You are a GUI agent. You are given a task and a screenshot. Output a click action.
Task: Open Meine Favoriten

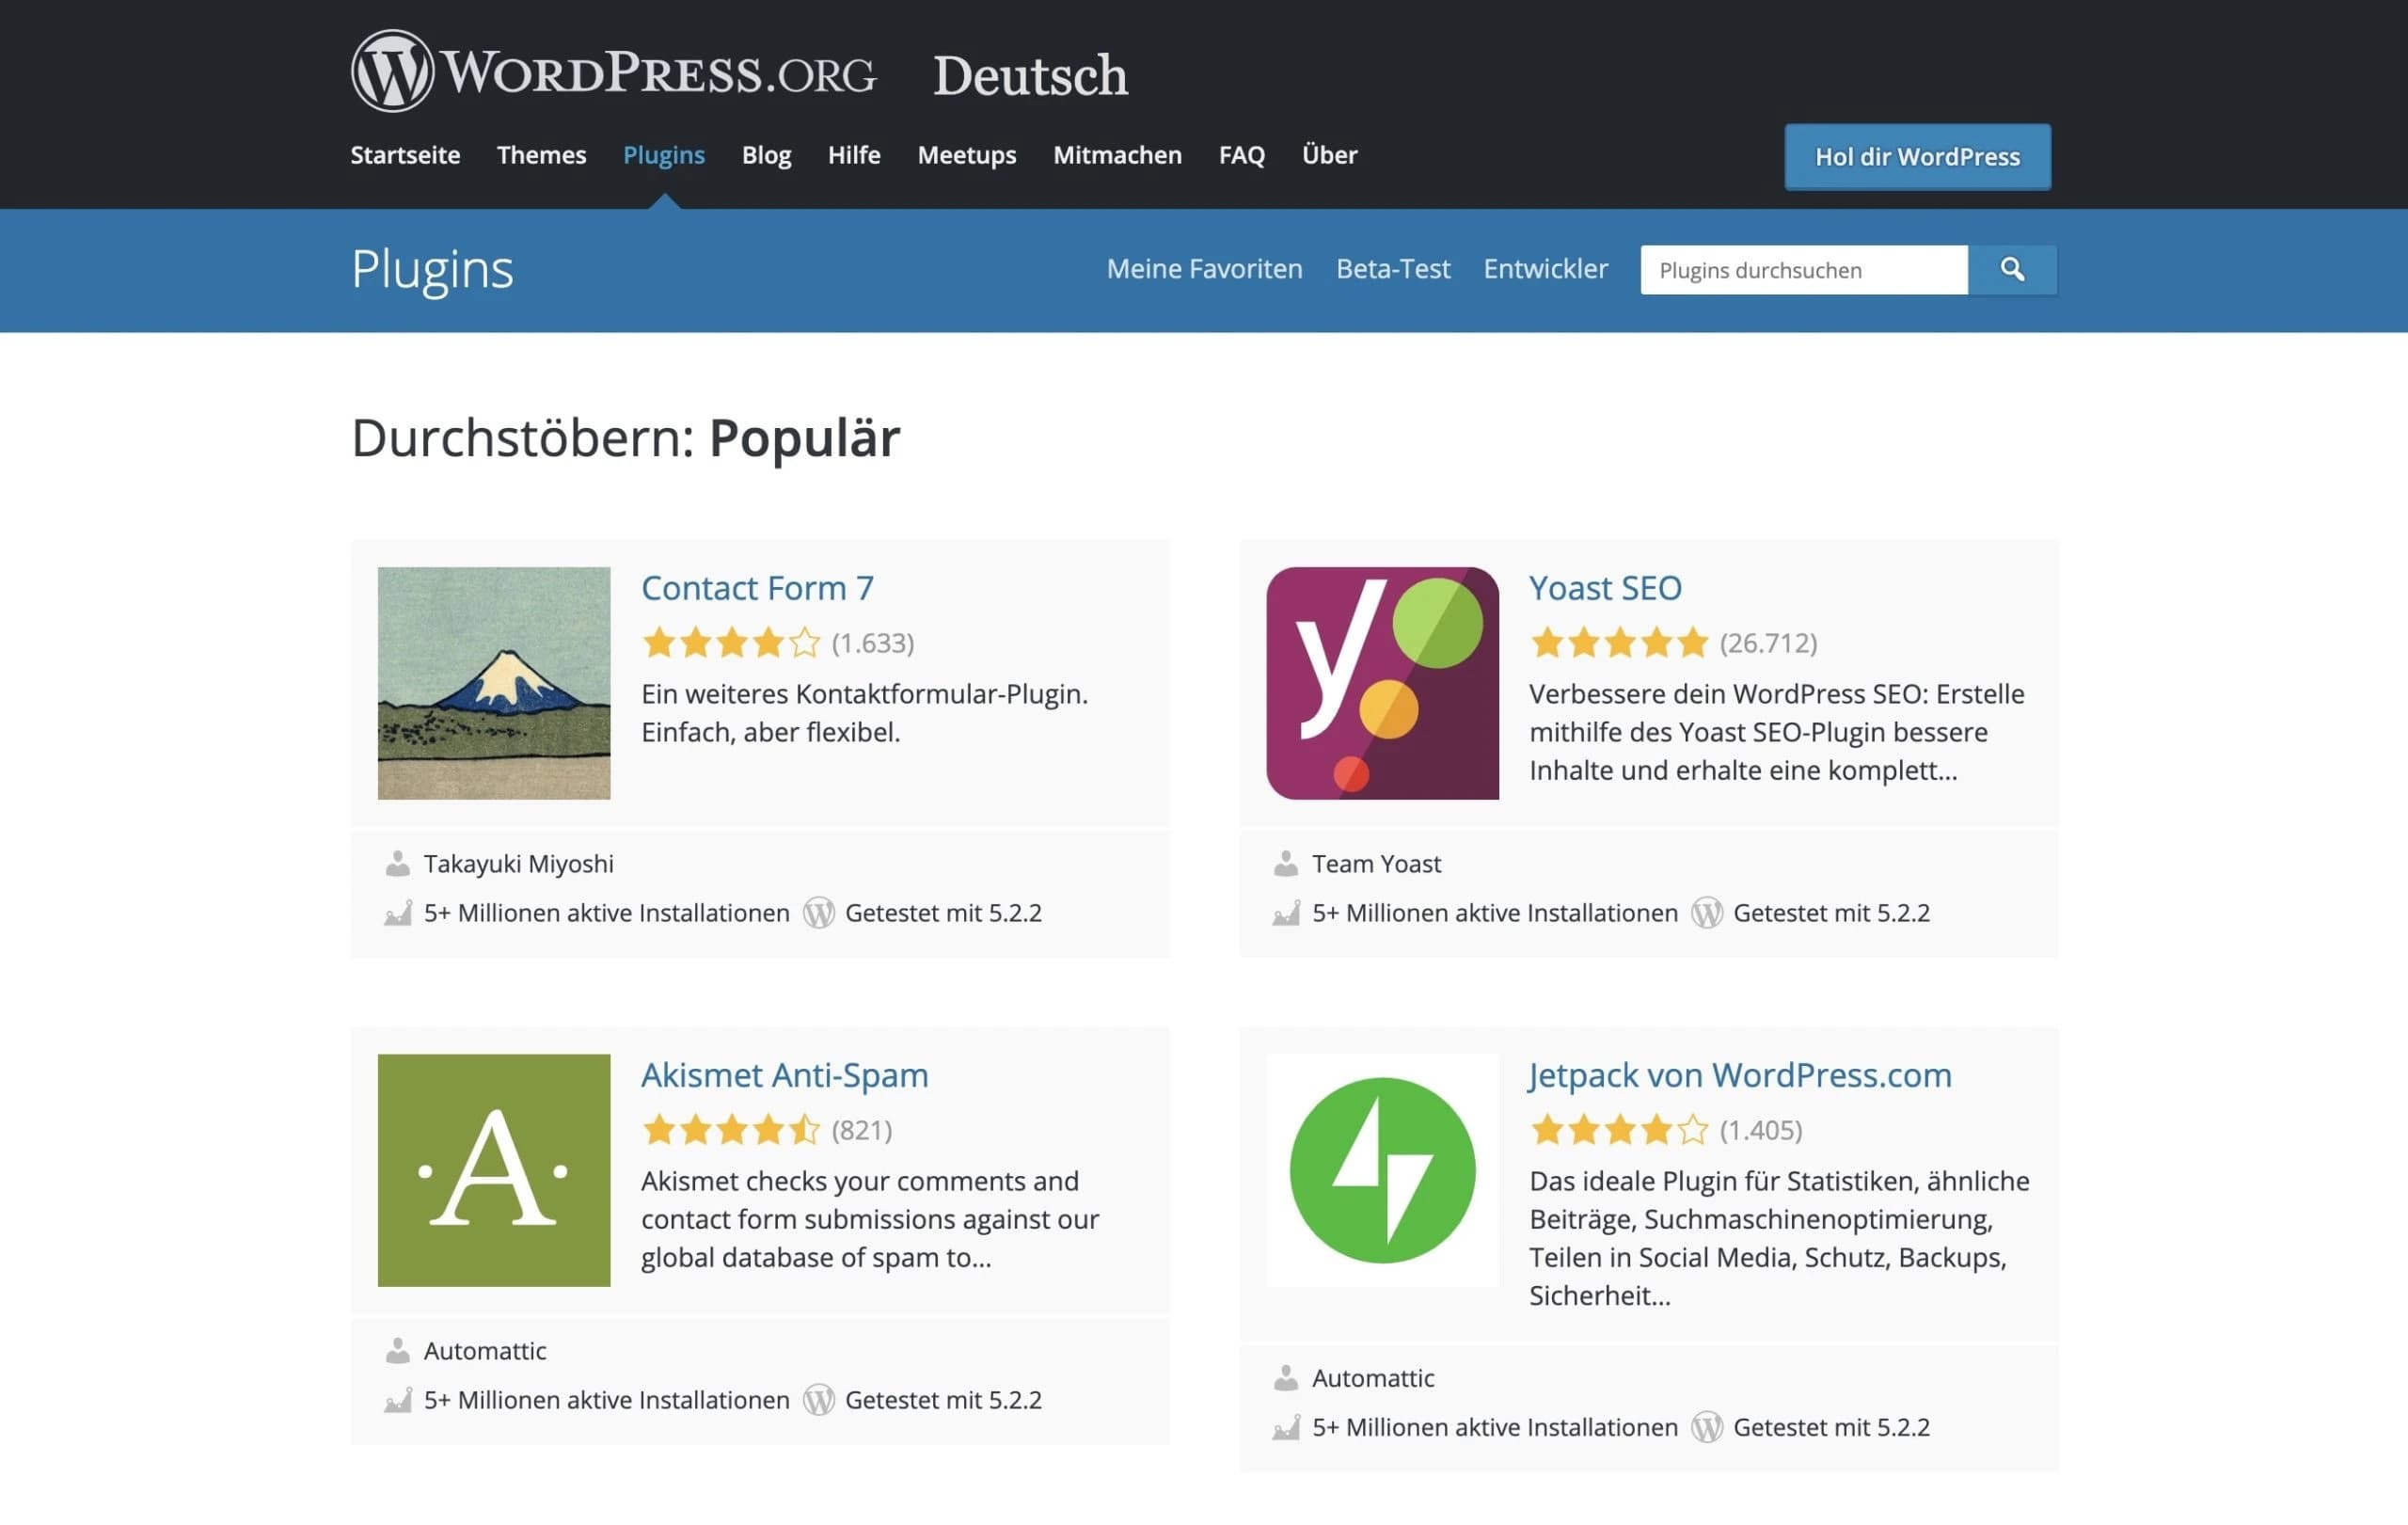[x=1203, y=268]
